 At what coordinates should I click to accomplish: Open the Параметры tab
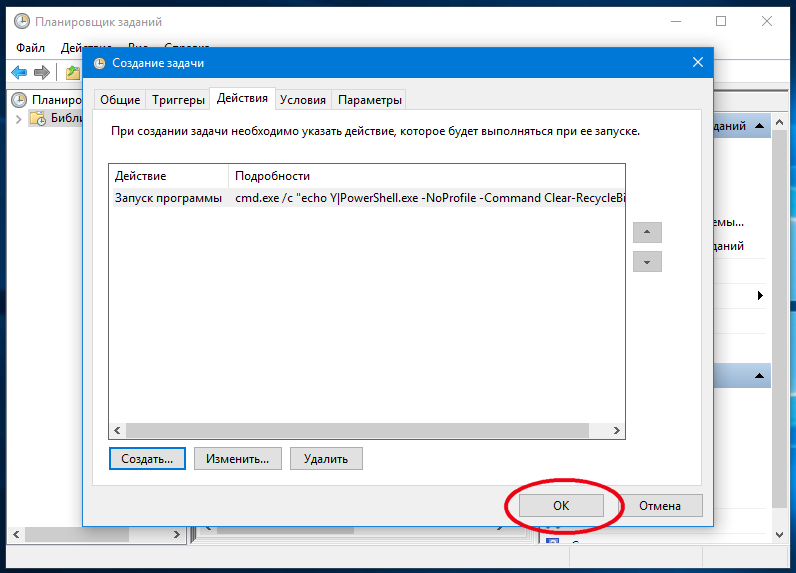pyautogui.click(x=370, y=100)
